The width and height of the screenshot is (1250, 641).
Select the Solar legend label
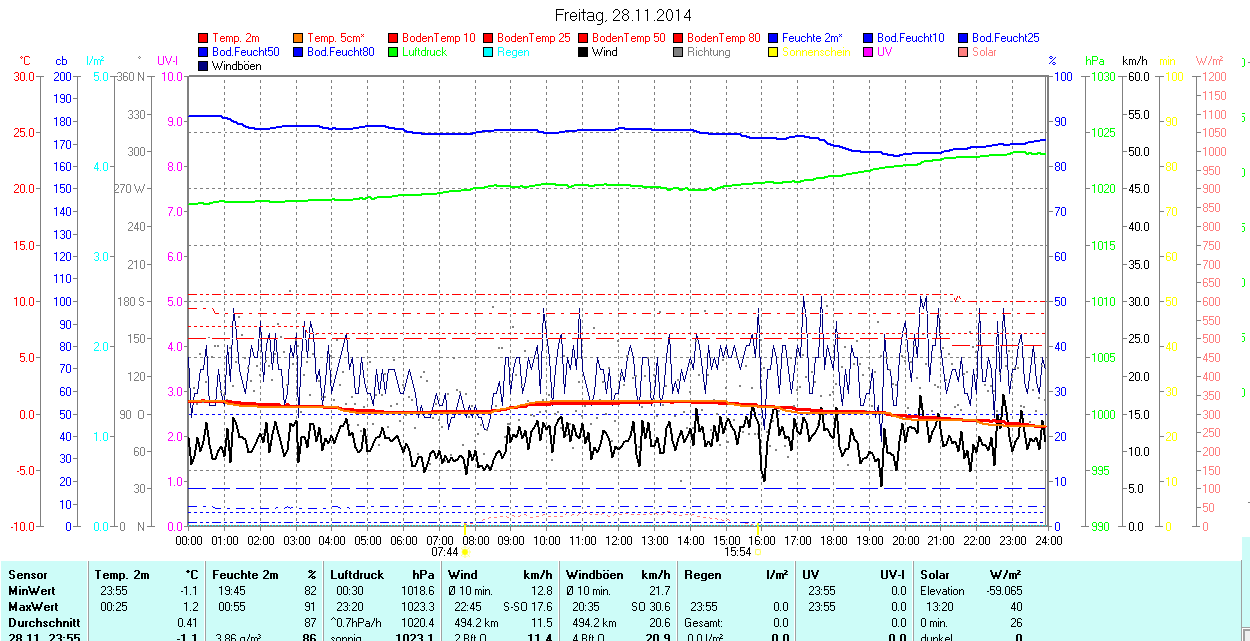984,52
